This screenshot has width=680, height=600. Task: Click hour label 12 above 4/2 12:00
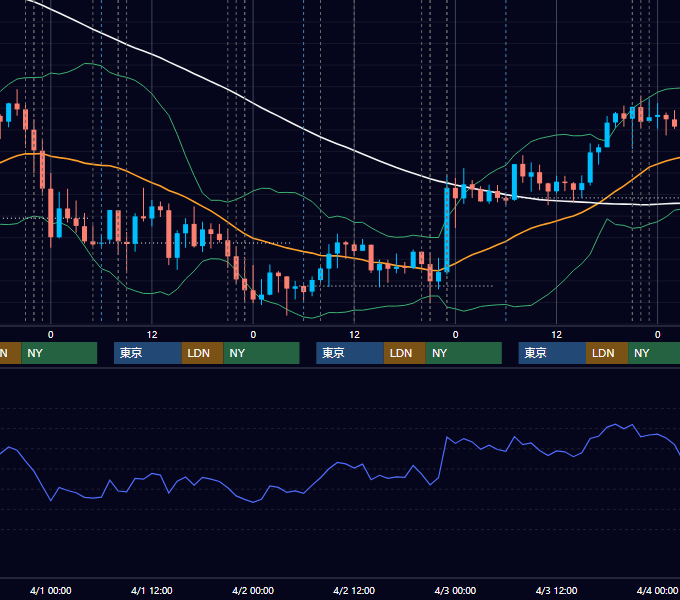[x=354, y=335]
